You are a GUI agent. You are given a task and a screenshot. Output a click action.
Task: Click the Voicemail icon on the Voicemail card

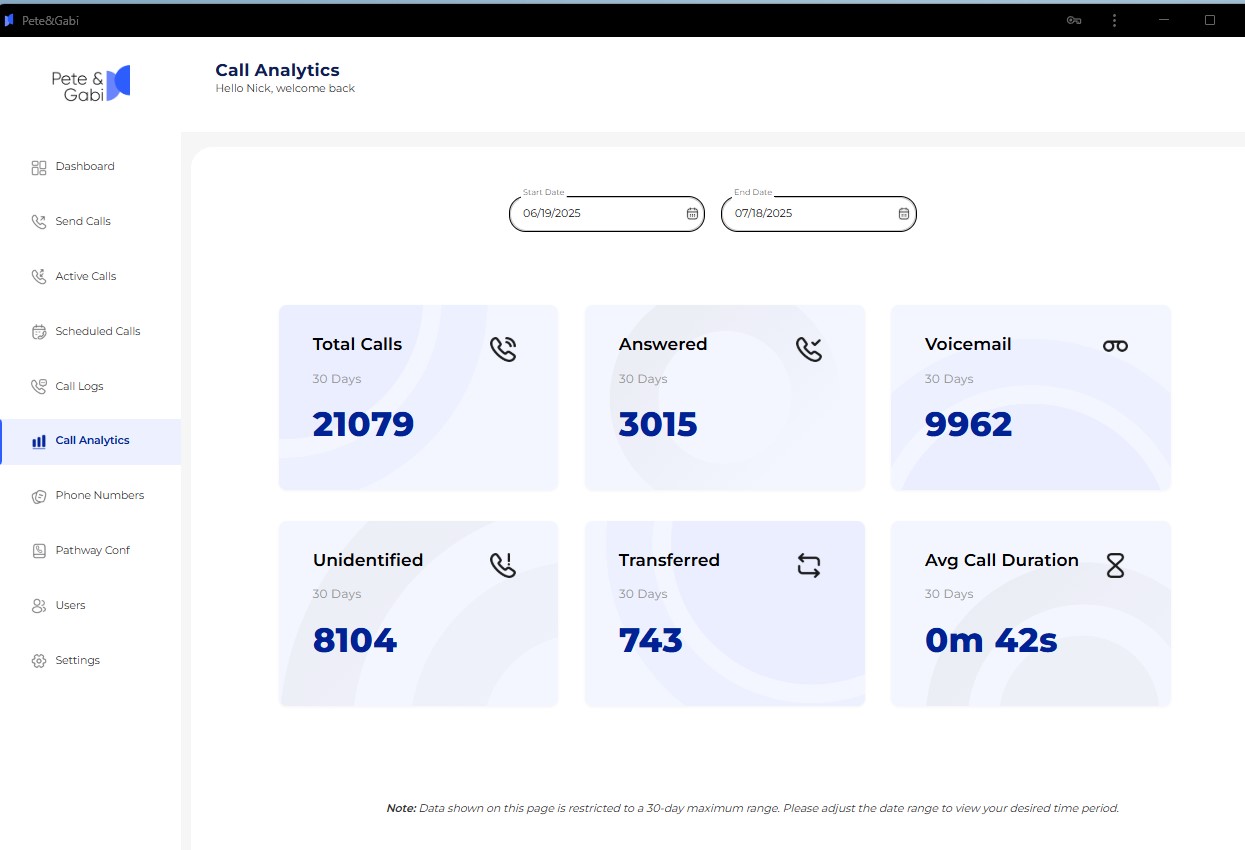coord(1115,345)
